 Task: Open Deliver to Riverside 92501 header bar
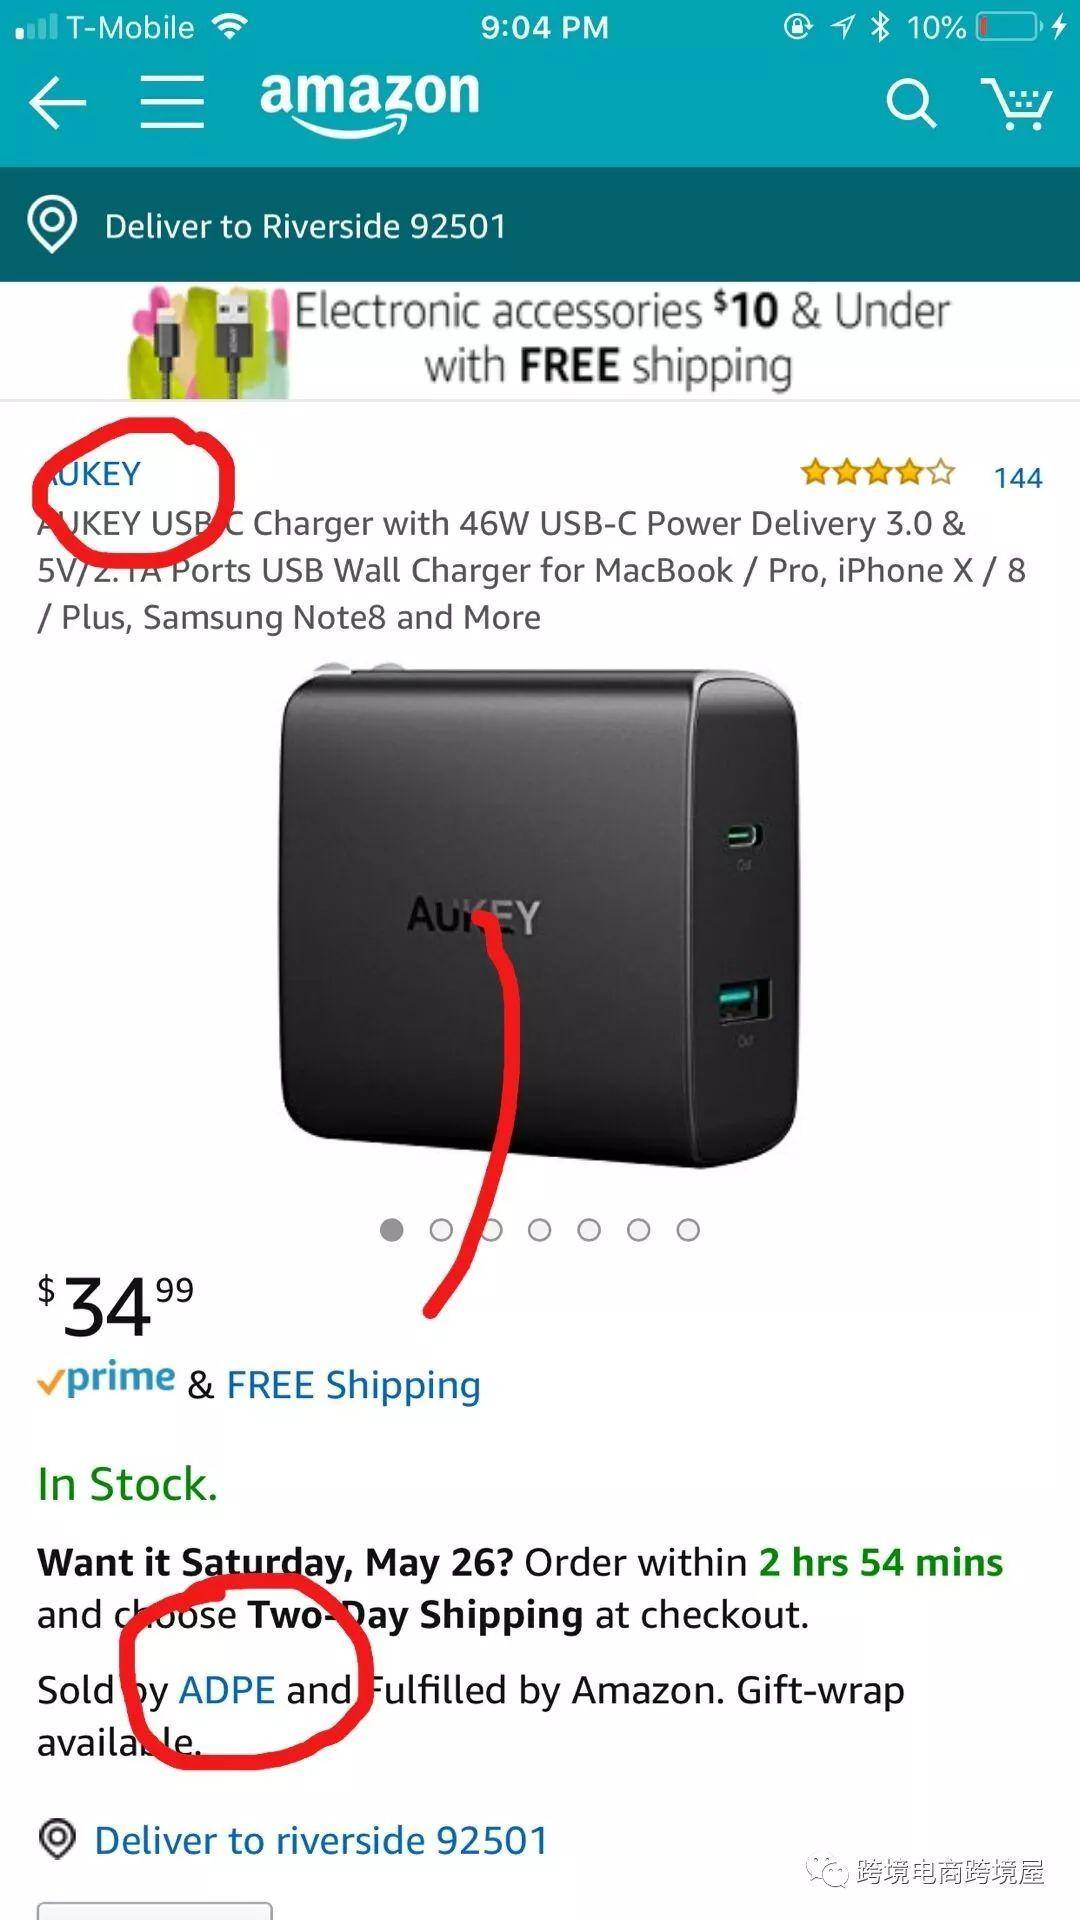[x=540, y=225]
